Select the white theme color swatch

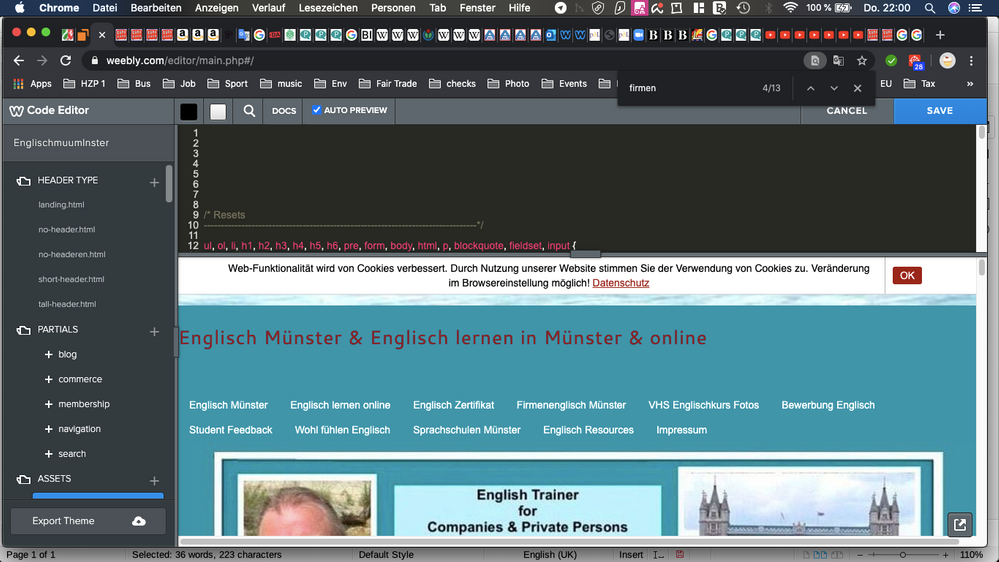(218, 111)
